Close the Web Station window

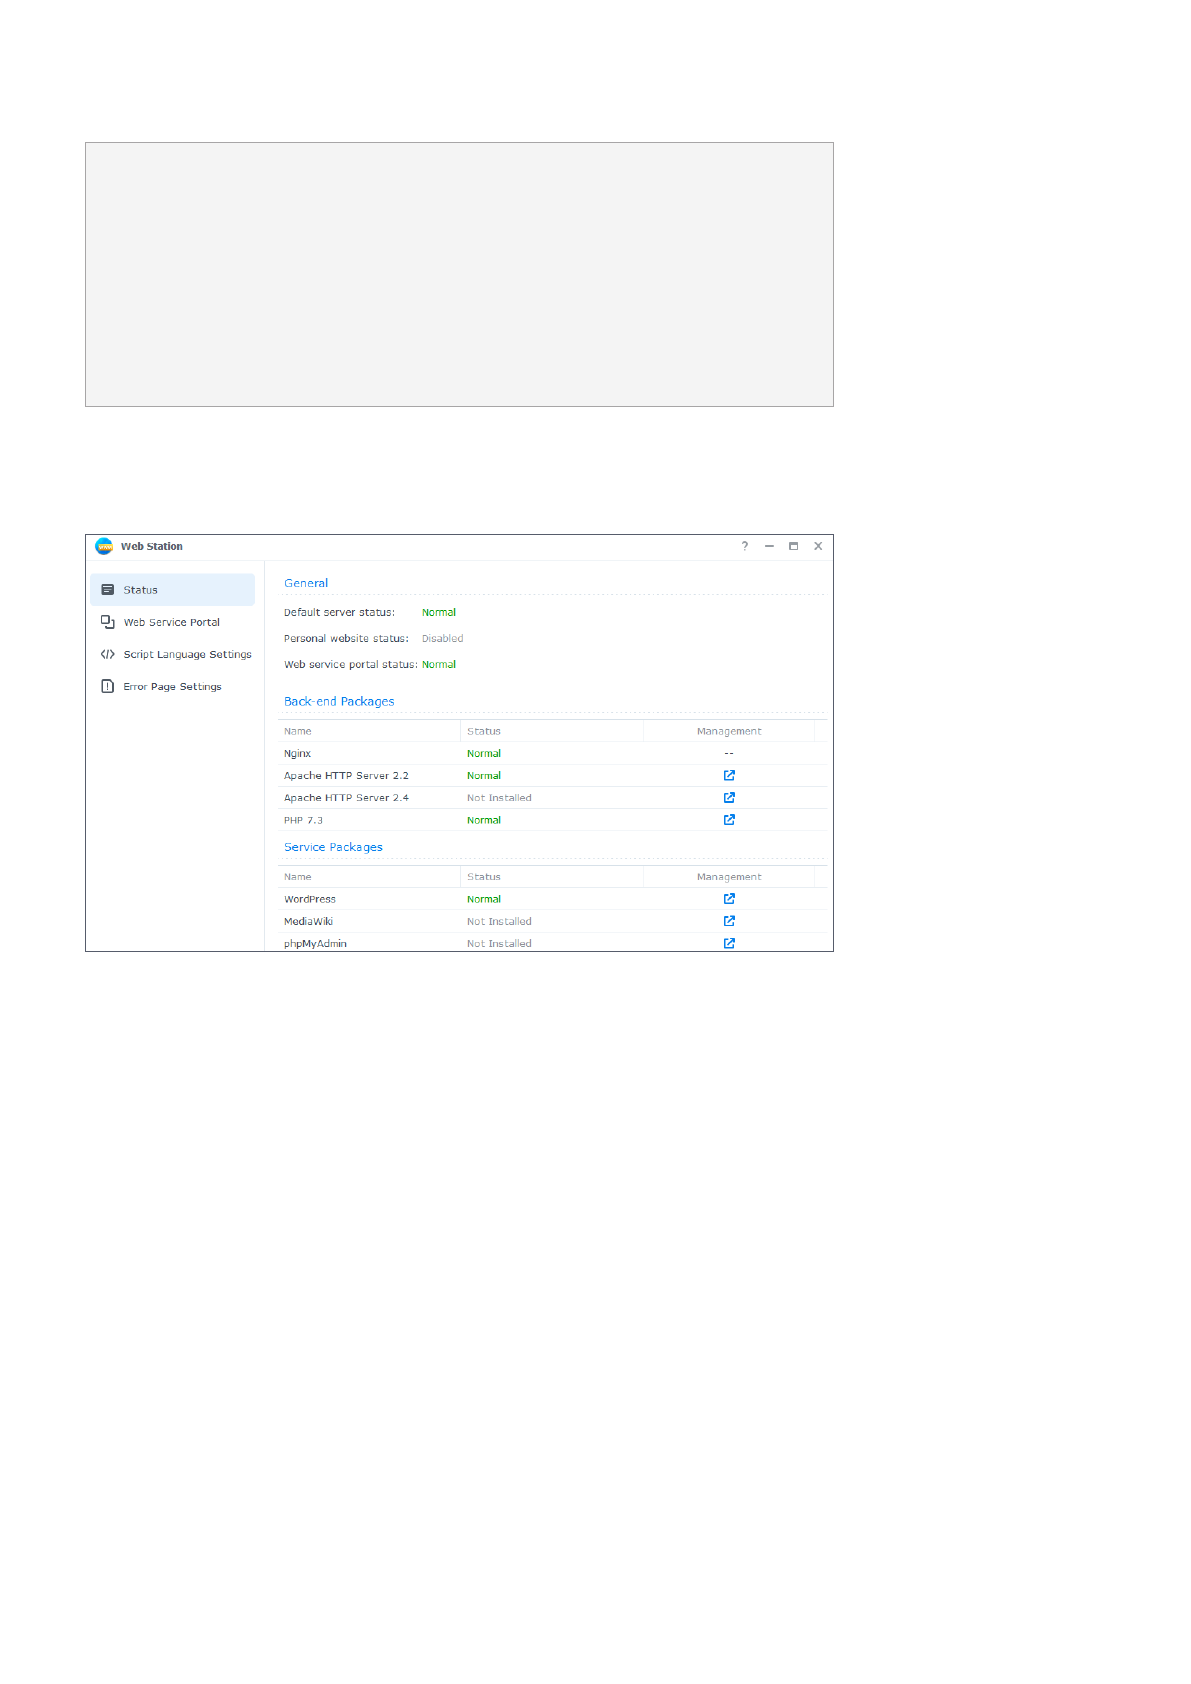point(818,546)
